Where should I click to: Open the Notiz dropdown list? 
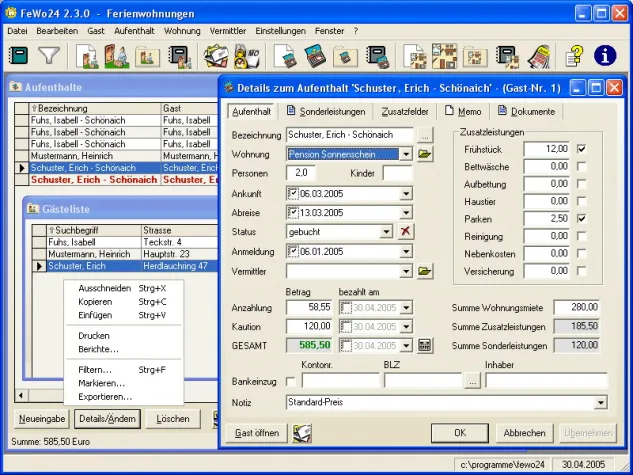point(600,402)
